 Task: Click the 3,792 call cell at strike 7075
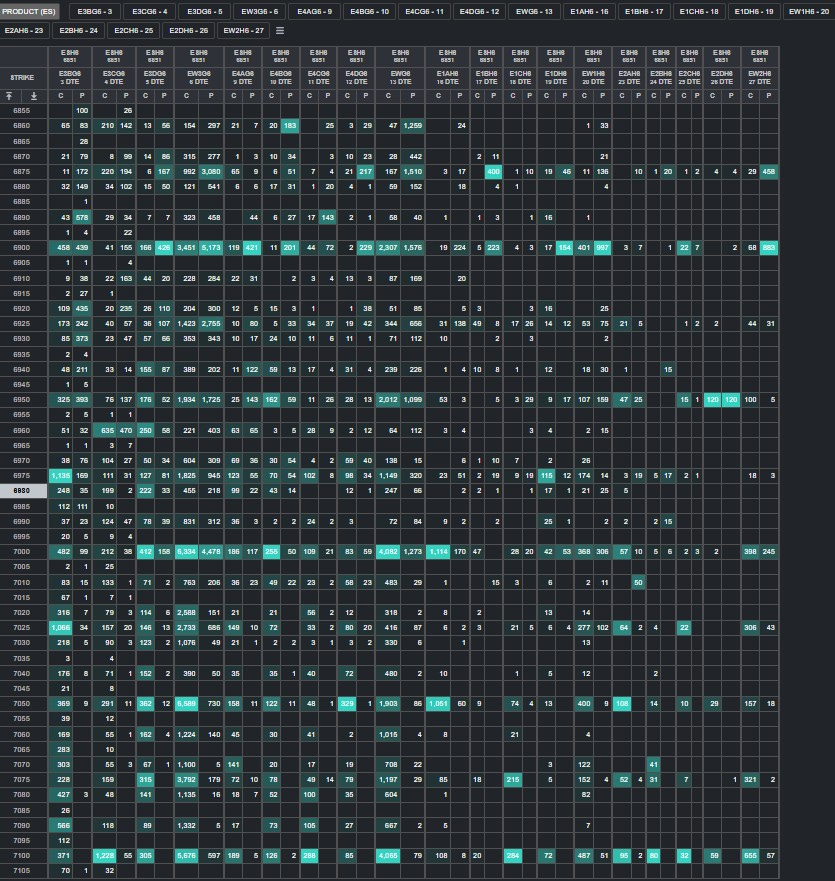187,780
